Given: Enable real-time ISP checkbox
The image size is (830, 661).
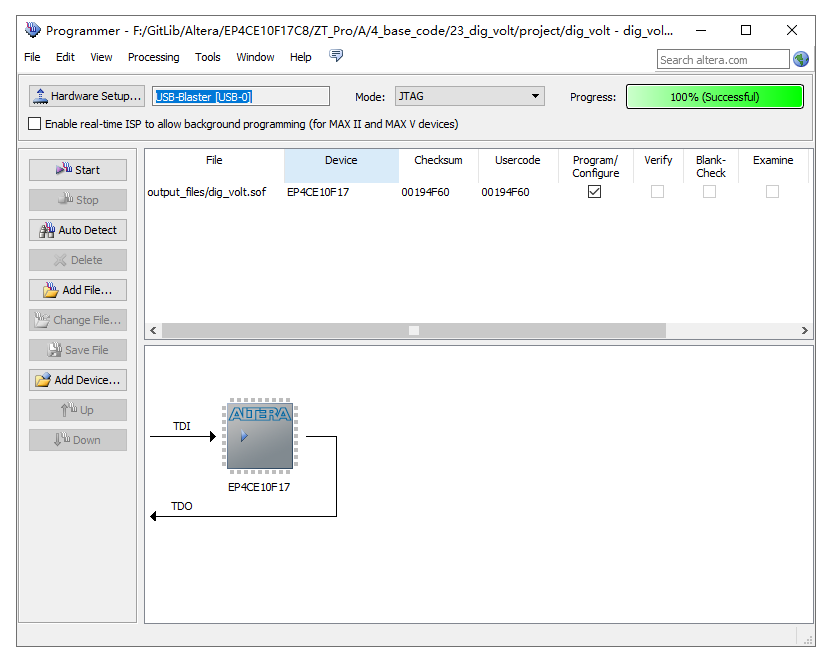Looking at the screenshot, I should point(34,124).
